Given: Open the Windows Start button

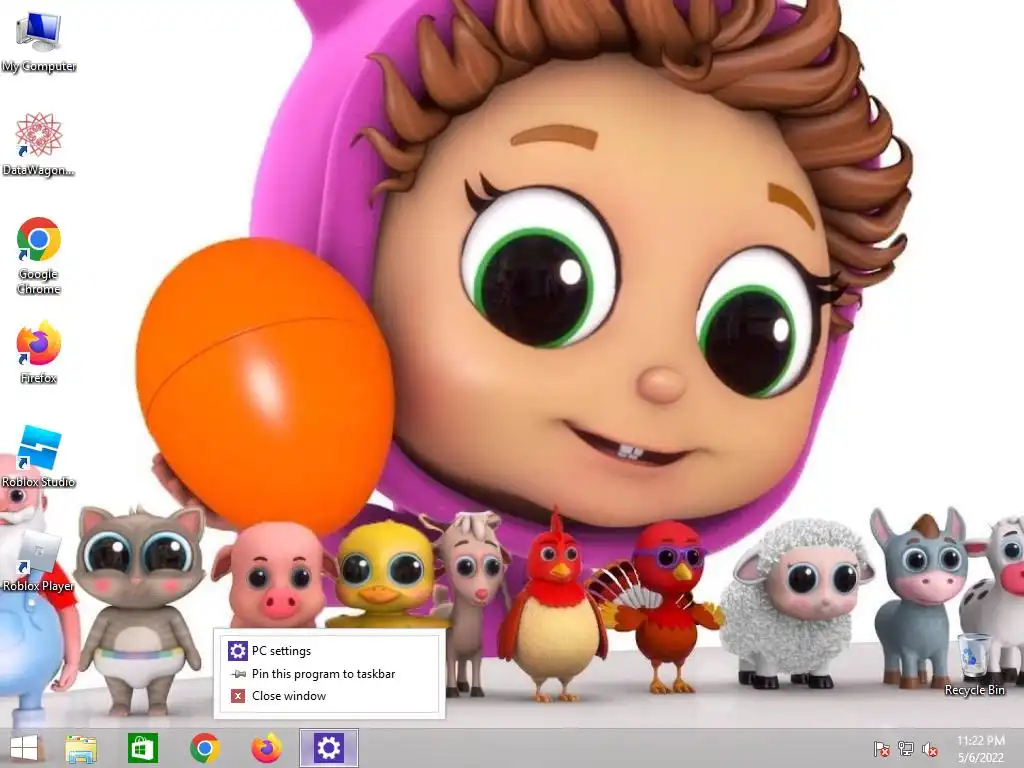Looking at the screenshot, I should [24, 748].
